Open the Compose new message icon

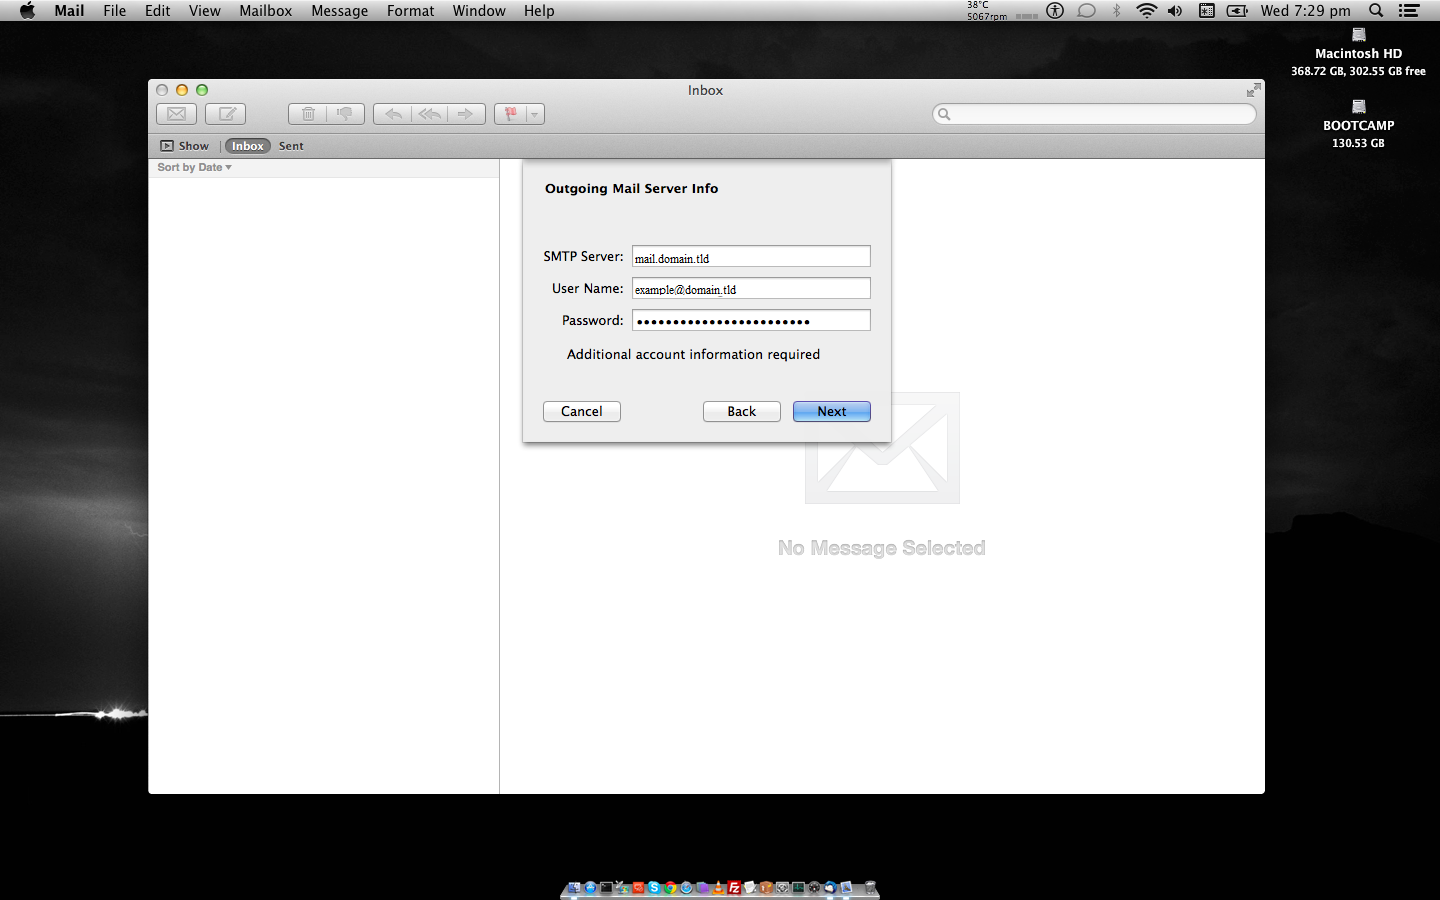tap(225, 113)
